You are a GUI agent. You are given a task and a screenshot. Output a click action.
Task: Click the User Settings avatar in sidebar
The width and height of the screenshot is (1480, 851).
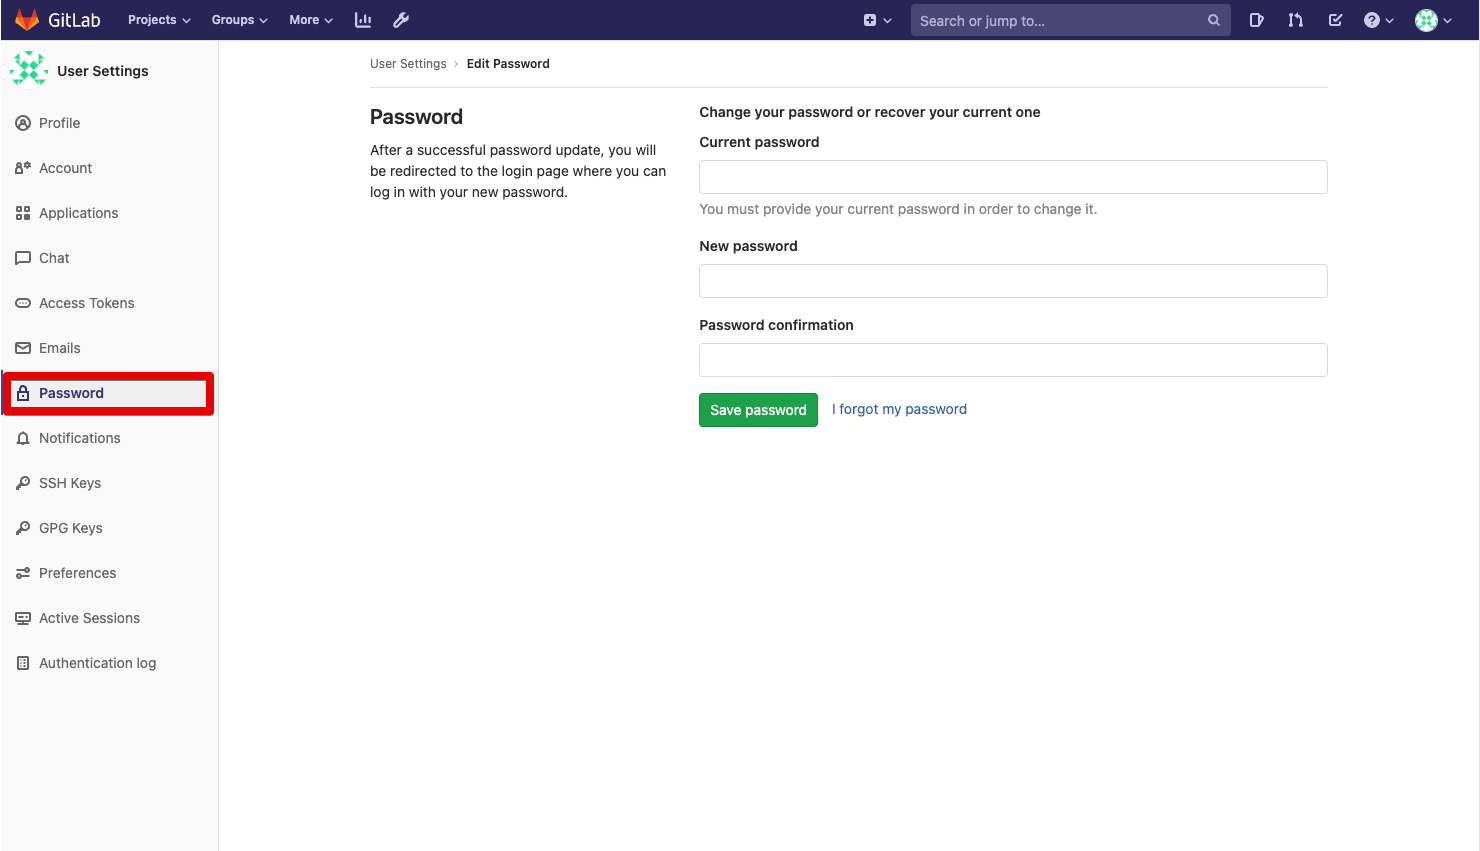point(29,69)
